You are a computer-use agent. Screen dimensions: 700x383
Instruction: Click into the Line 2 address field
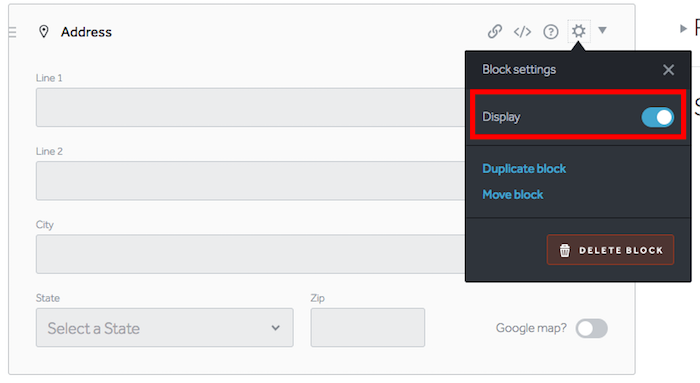250,181
